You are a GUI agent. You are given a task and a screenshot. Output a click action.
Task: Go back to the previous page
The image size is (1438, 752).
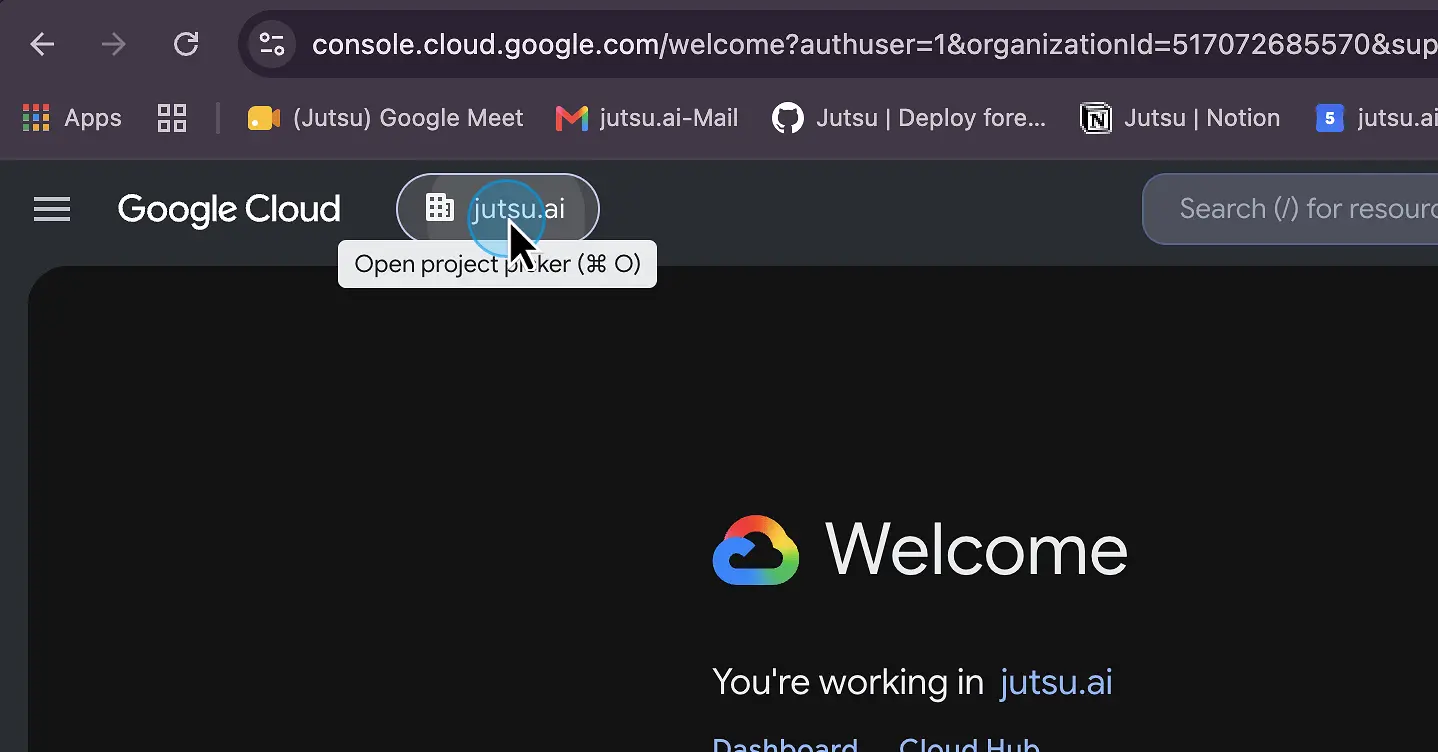42,44
